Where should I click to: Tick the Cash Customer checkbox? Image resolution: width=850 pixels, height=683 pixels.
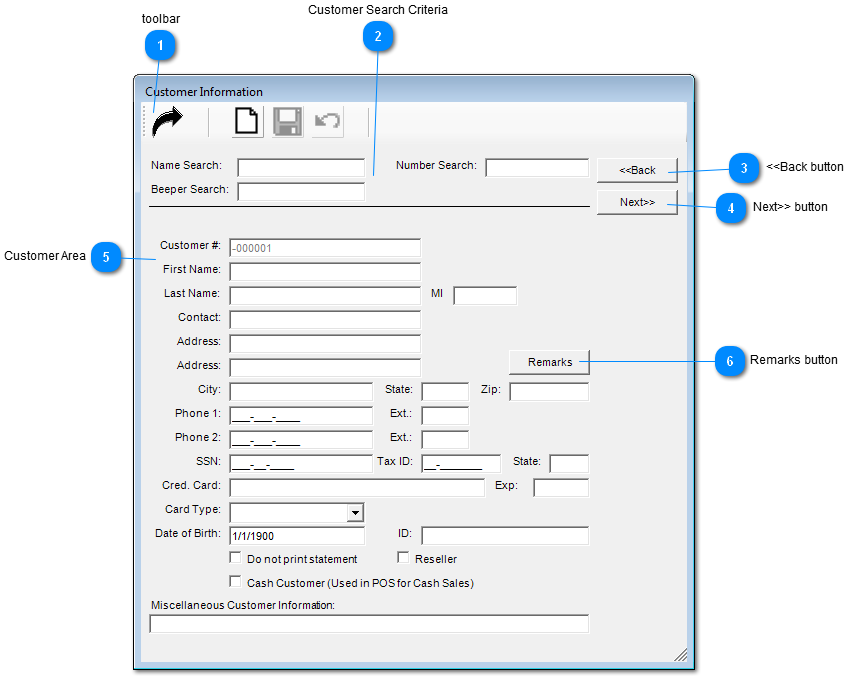(x=235, y=582)
